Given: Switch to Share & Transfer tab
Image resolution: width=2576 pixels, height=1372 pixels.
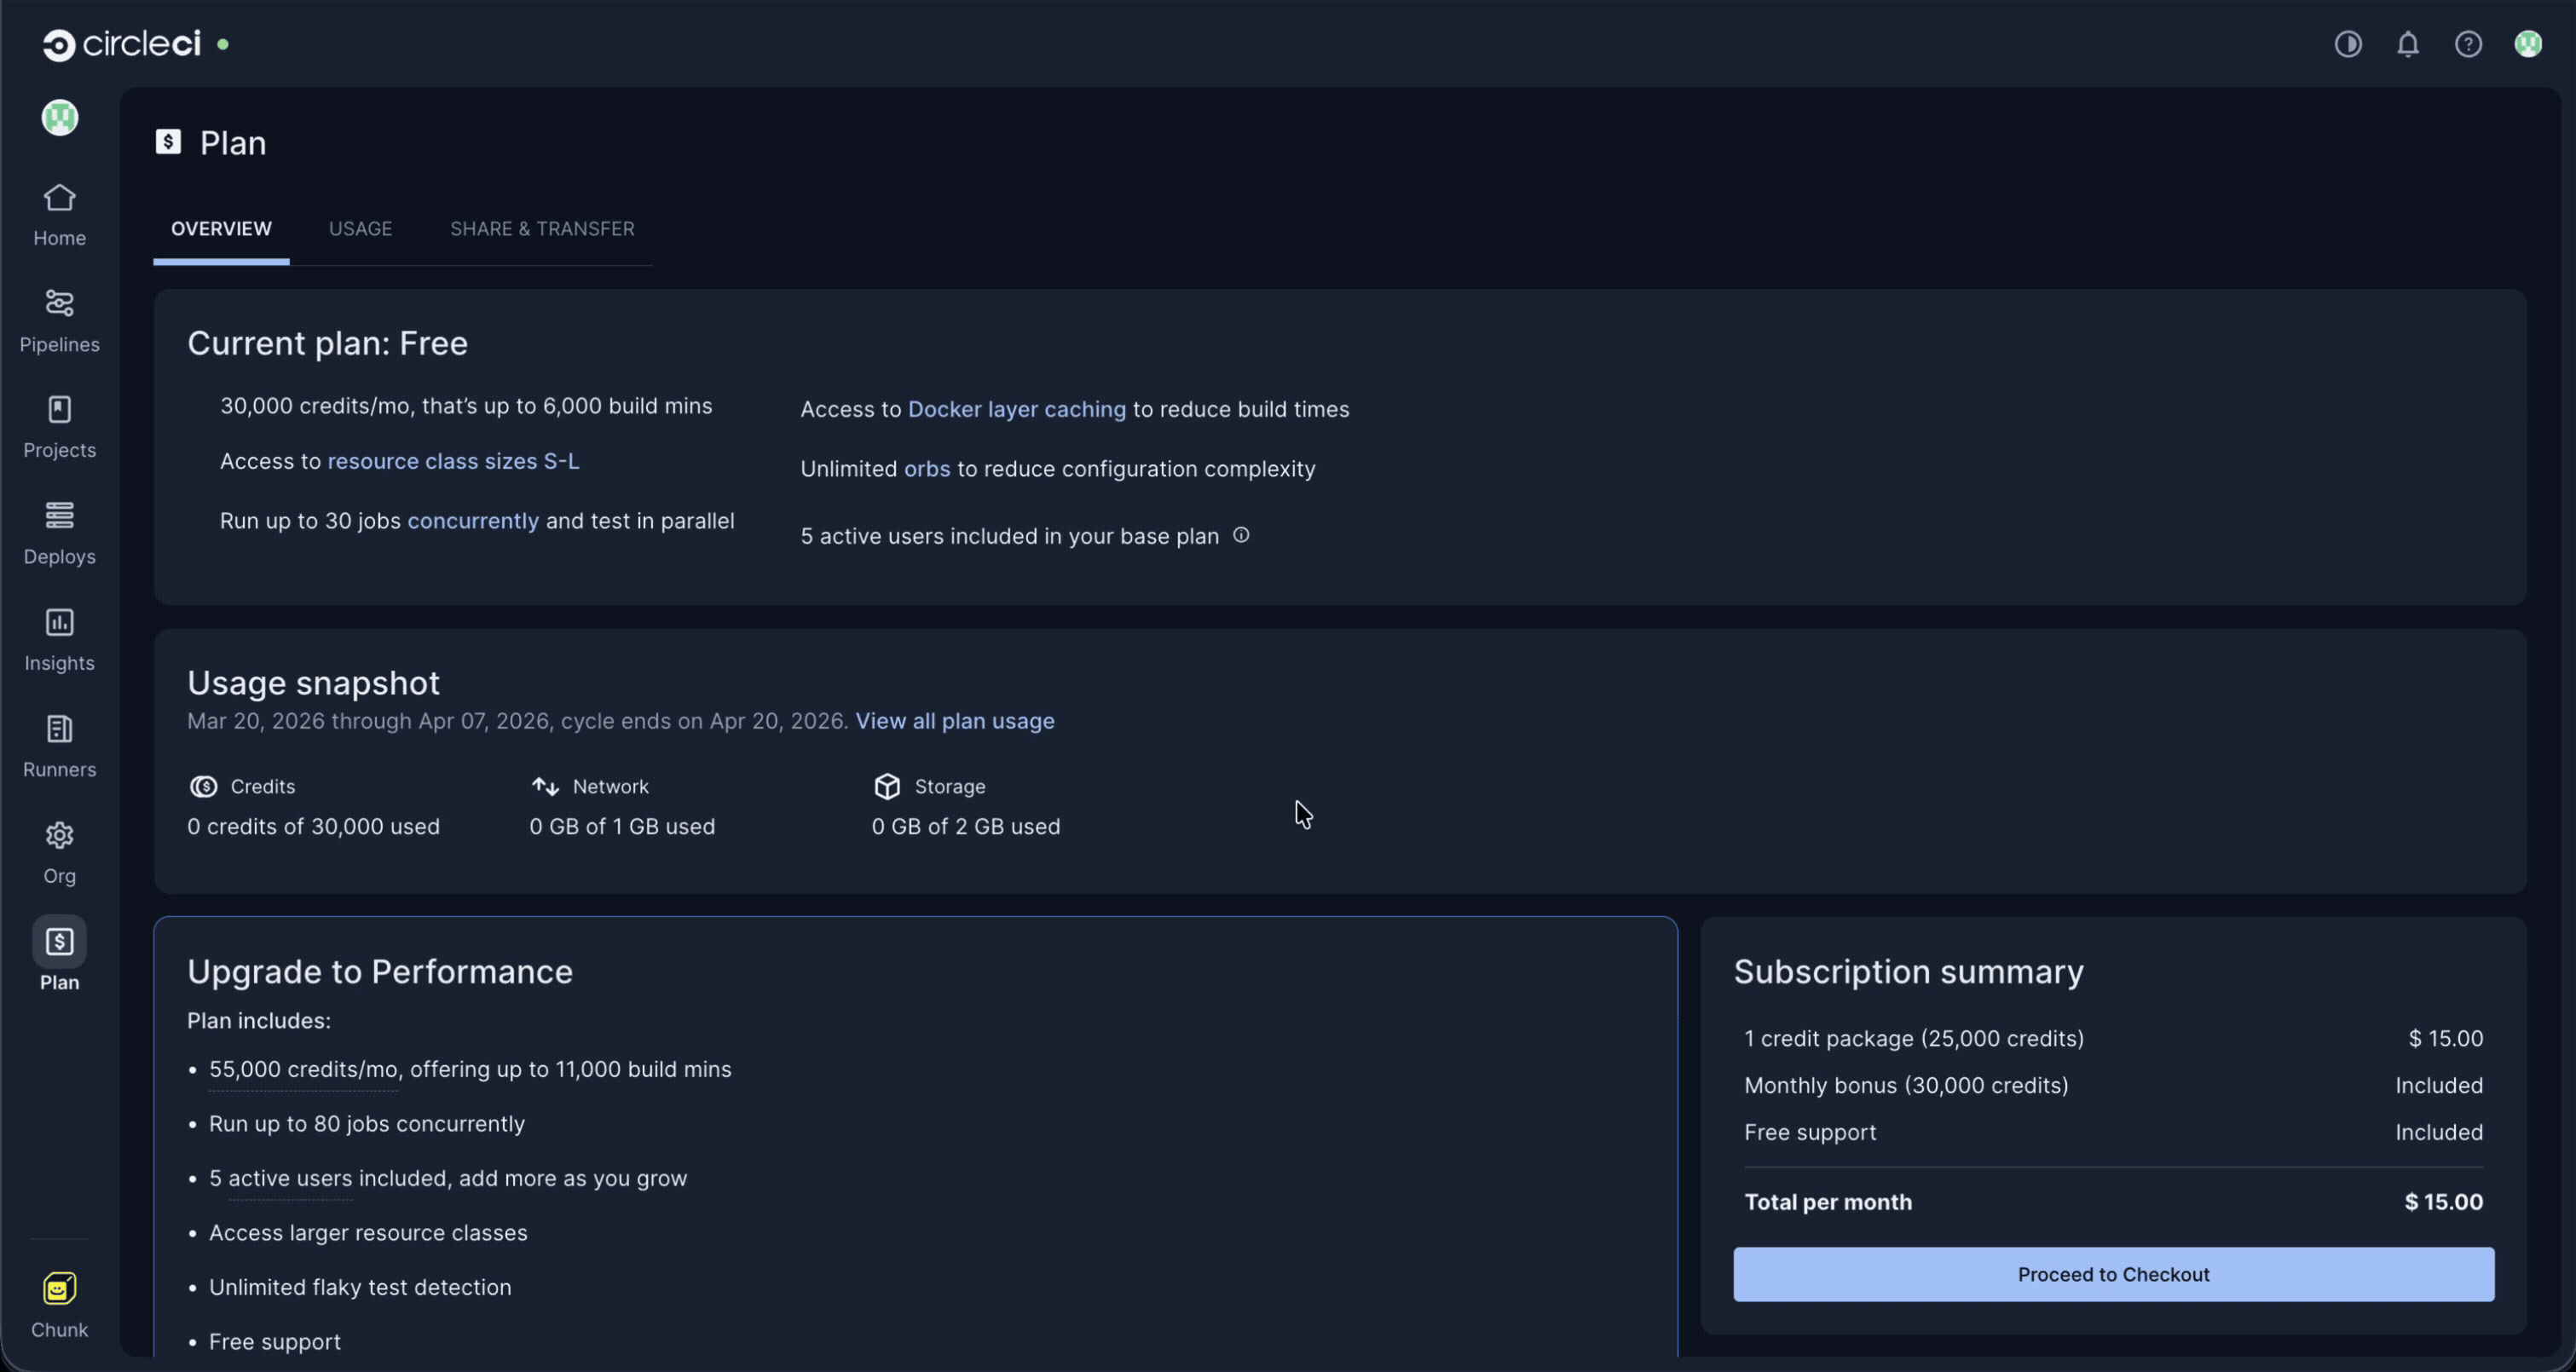Looking at the screenshot, I should 541,229.
